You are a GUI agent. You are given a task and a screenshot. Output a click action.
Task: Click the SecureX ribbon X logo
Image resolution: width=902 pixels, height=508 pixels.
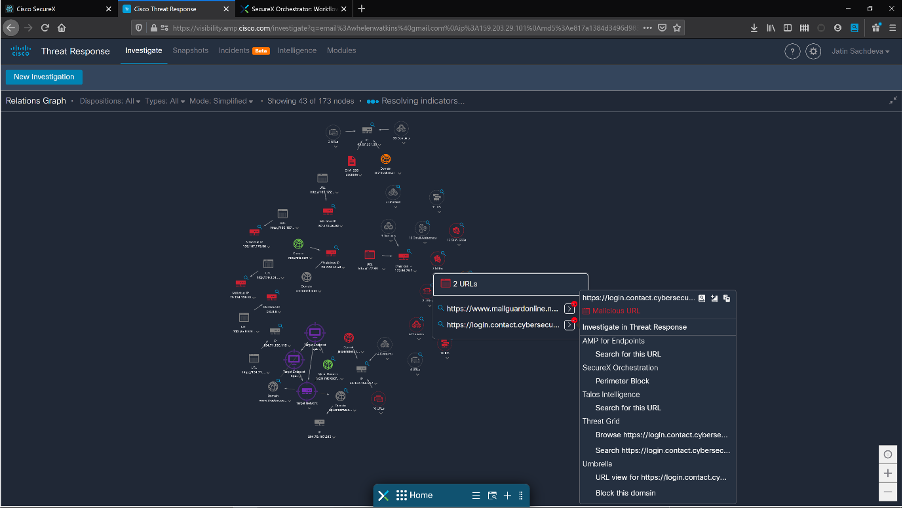pyautogui.click(x=383, y=495)
